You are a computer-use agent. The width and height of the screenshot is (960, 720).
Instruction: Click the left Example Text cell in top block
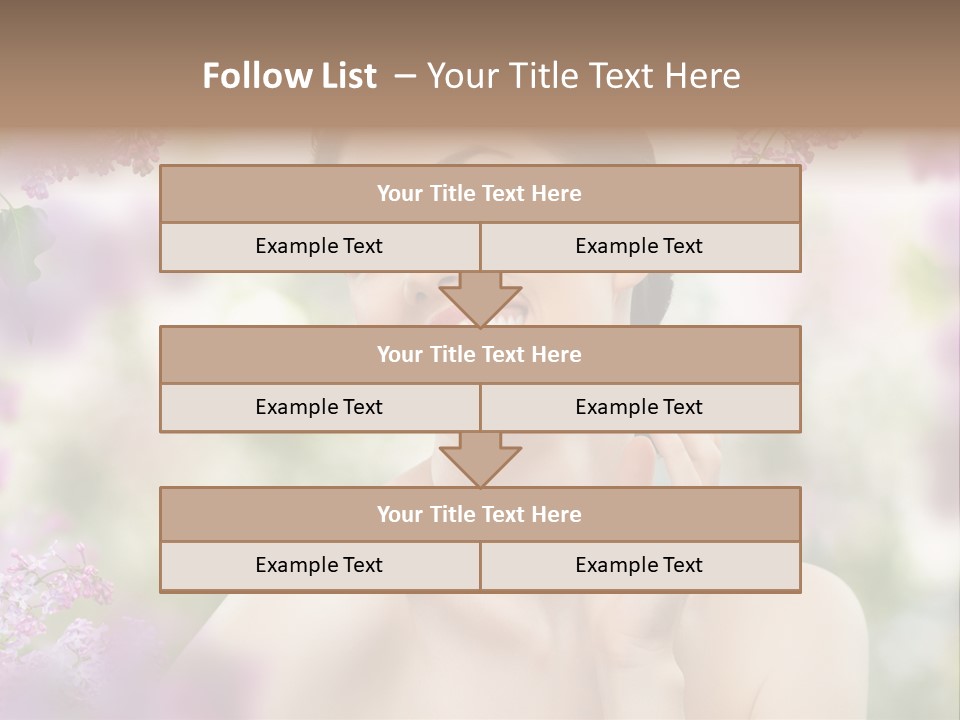click(319, 246)
